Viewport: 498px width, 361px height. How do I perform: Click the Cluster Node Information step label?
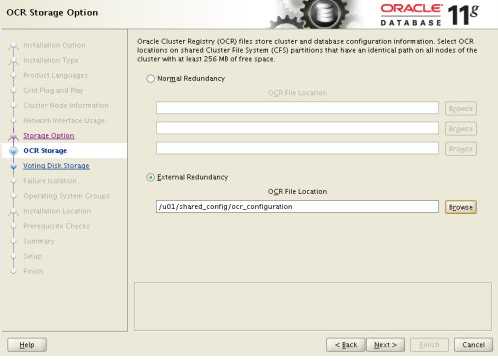click(x=66, y=105)
